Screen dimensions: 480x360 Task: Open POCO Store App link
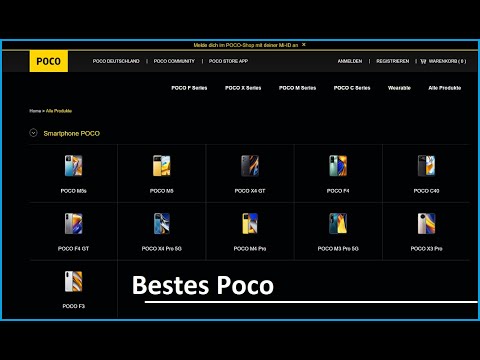228,61
